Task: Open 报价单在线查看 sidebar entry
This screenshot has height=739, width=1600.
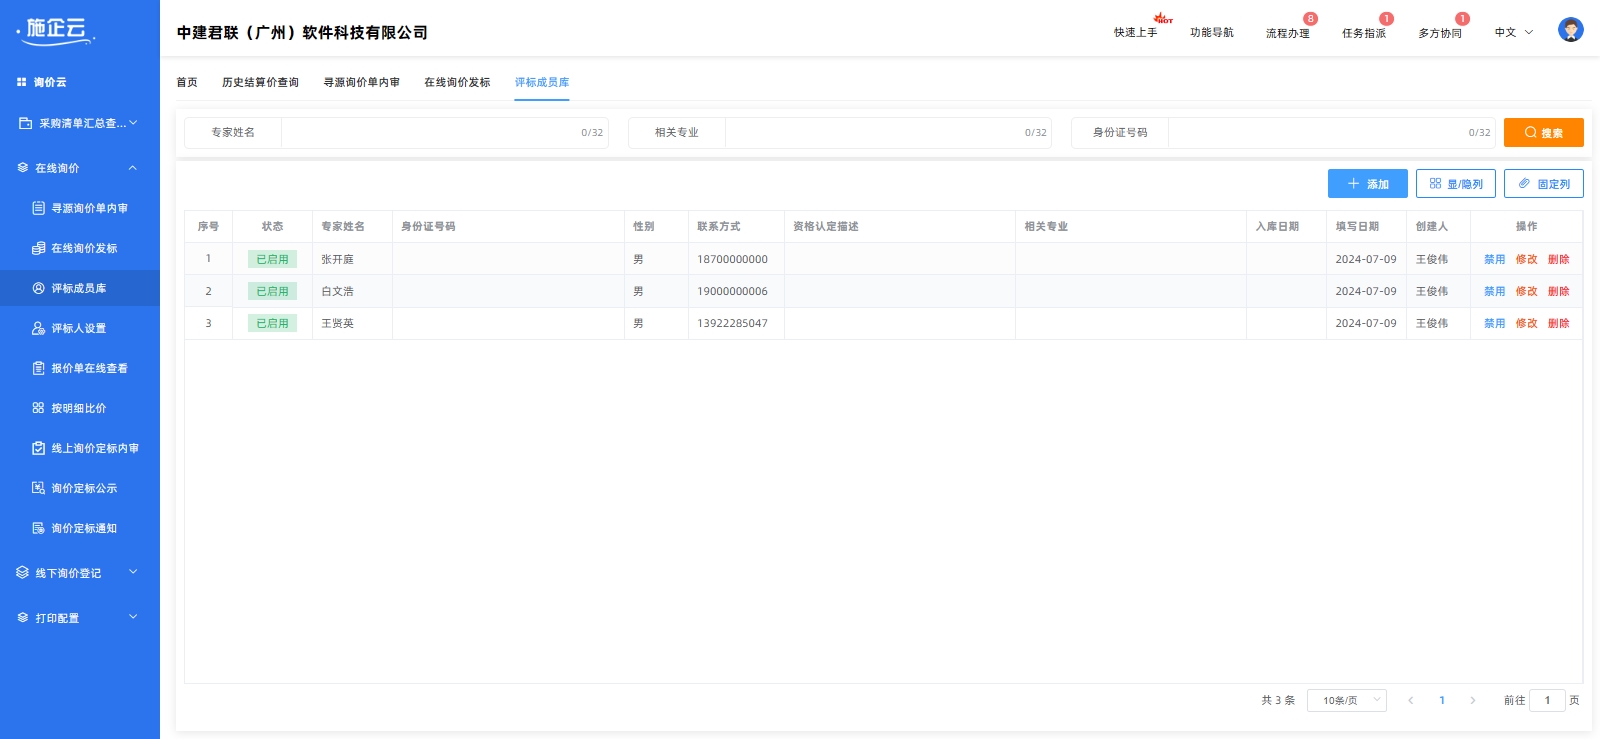Action: (x=89, y=368)
